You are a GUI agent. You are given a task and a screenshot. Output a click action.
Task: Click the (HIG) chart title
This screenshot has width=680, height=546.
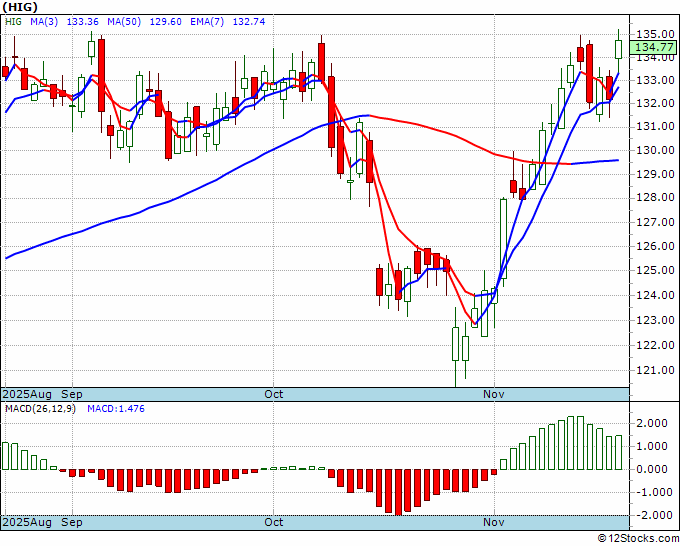(x=20, y=7)
